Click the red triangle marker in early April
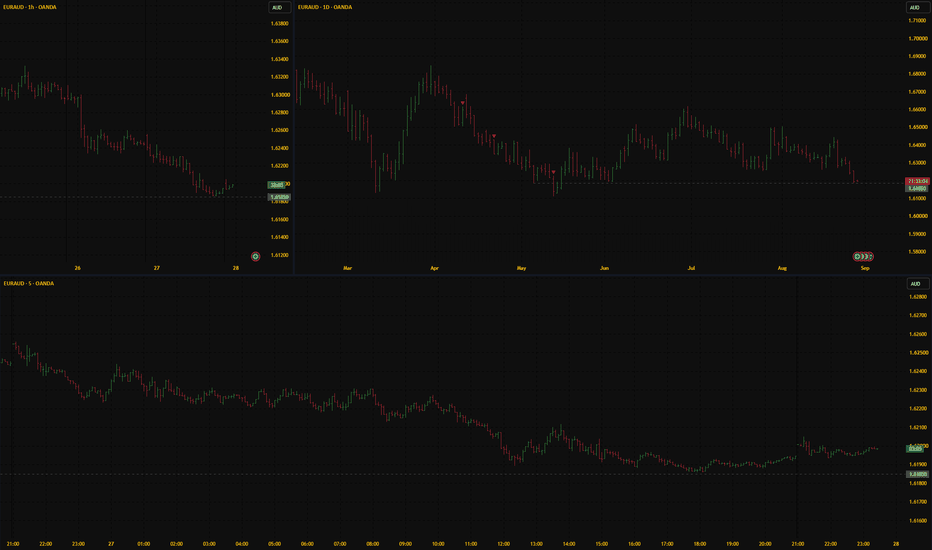The height and width of the screenshot is (550, 932). point(462,103)
